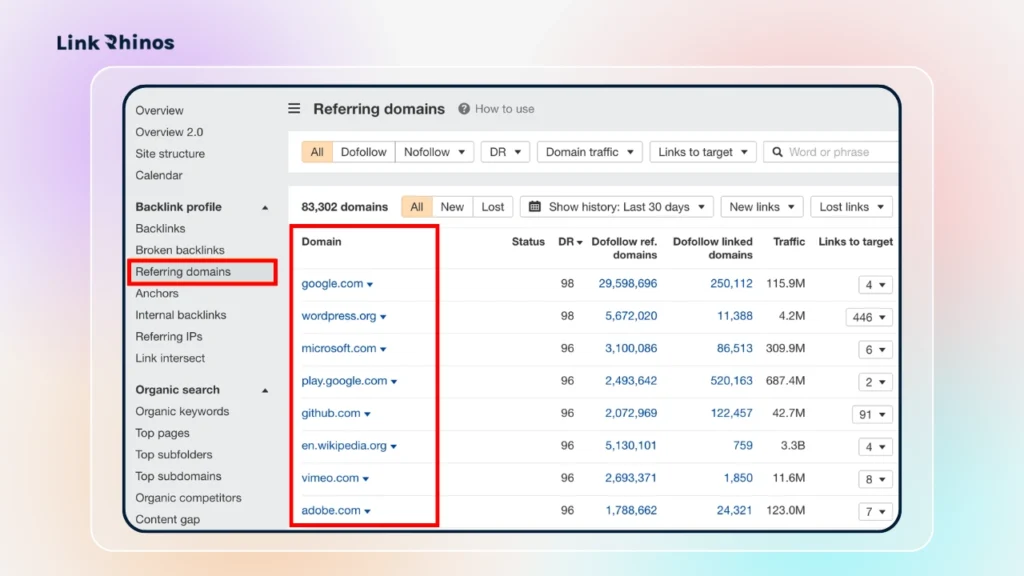Expand adobe.com links to target dropdown 7
1024x576 pixels.
875,511
